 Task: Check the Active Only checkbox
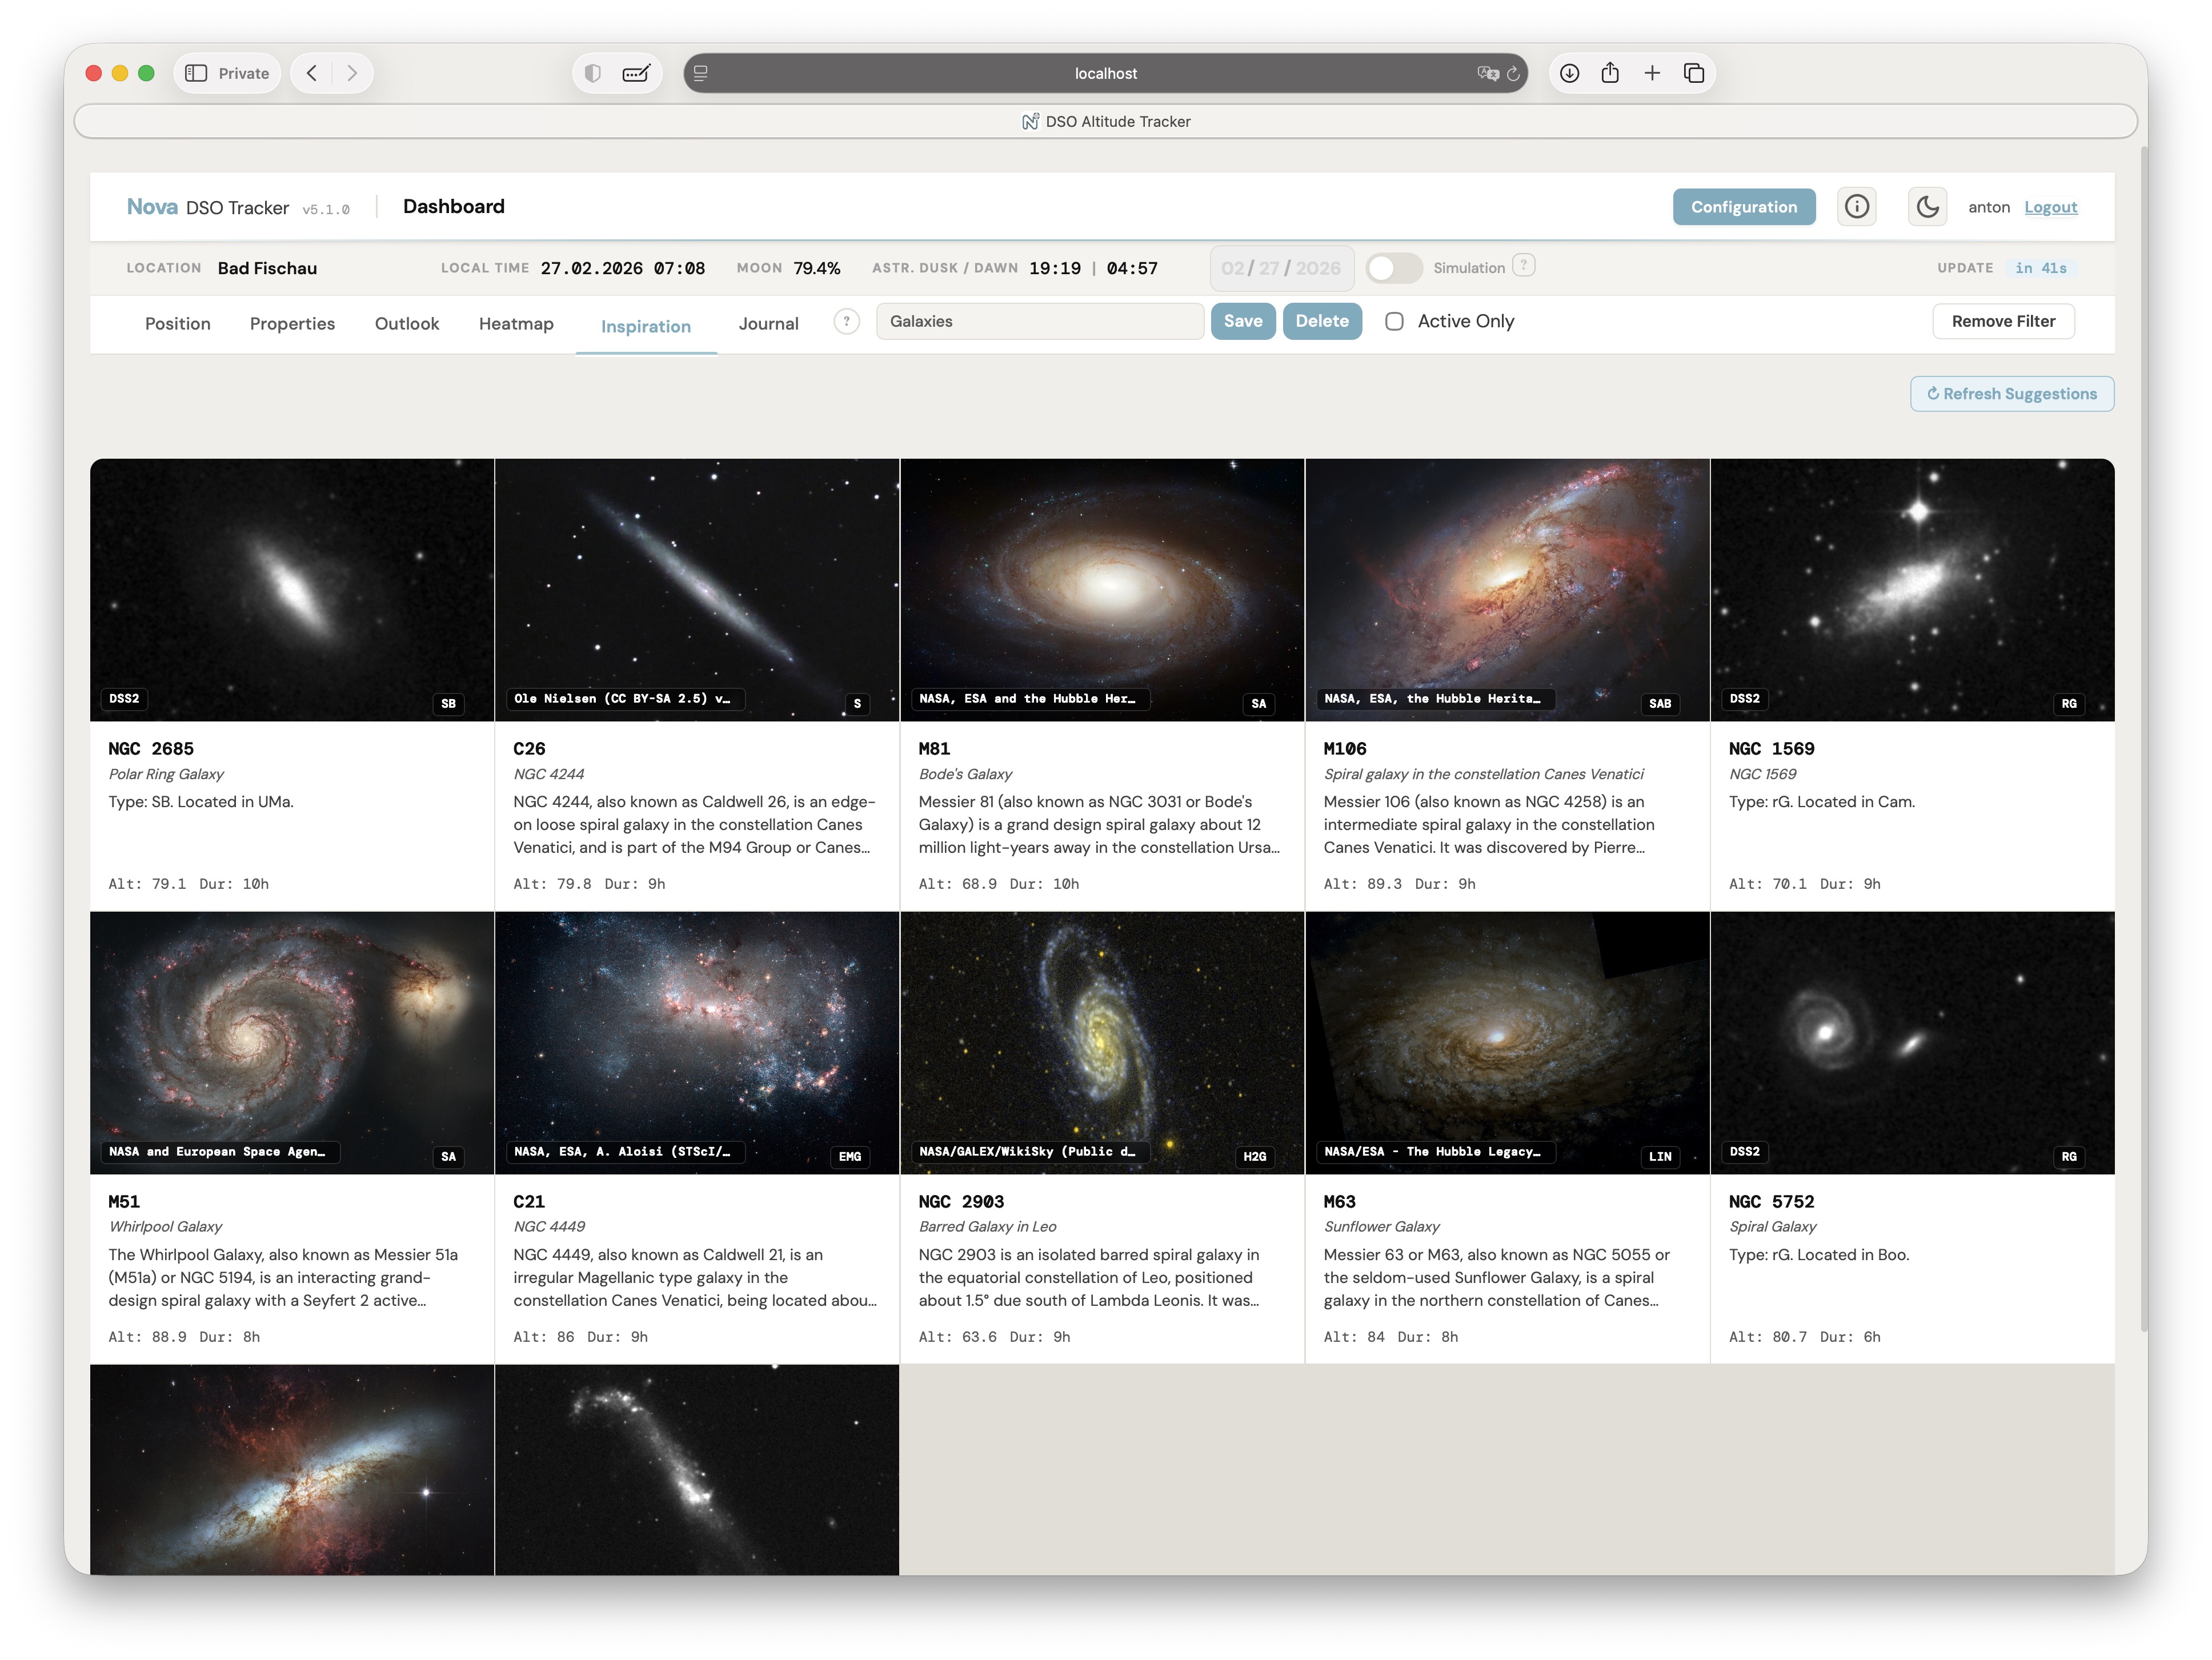point(1394,321)
